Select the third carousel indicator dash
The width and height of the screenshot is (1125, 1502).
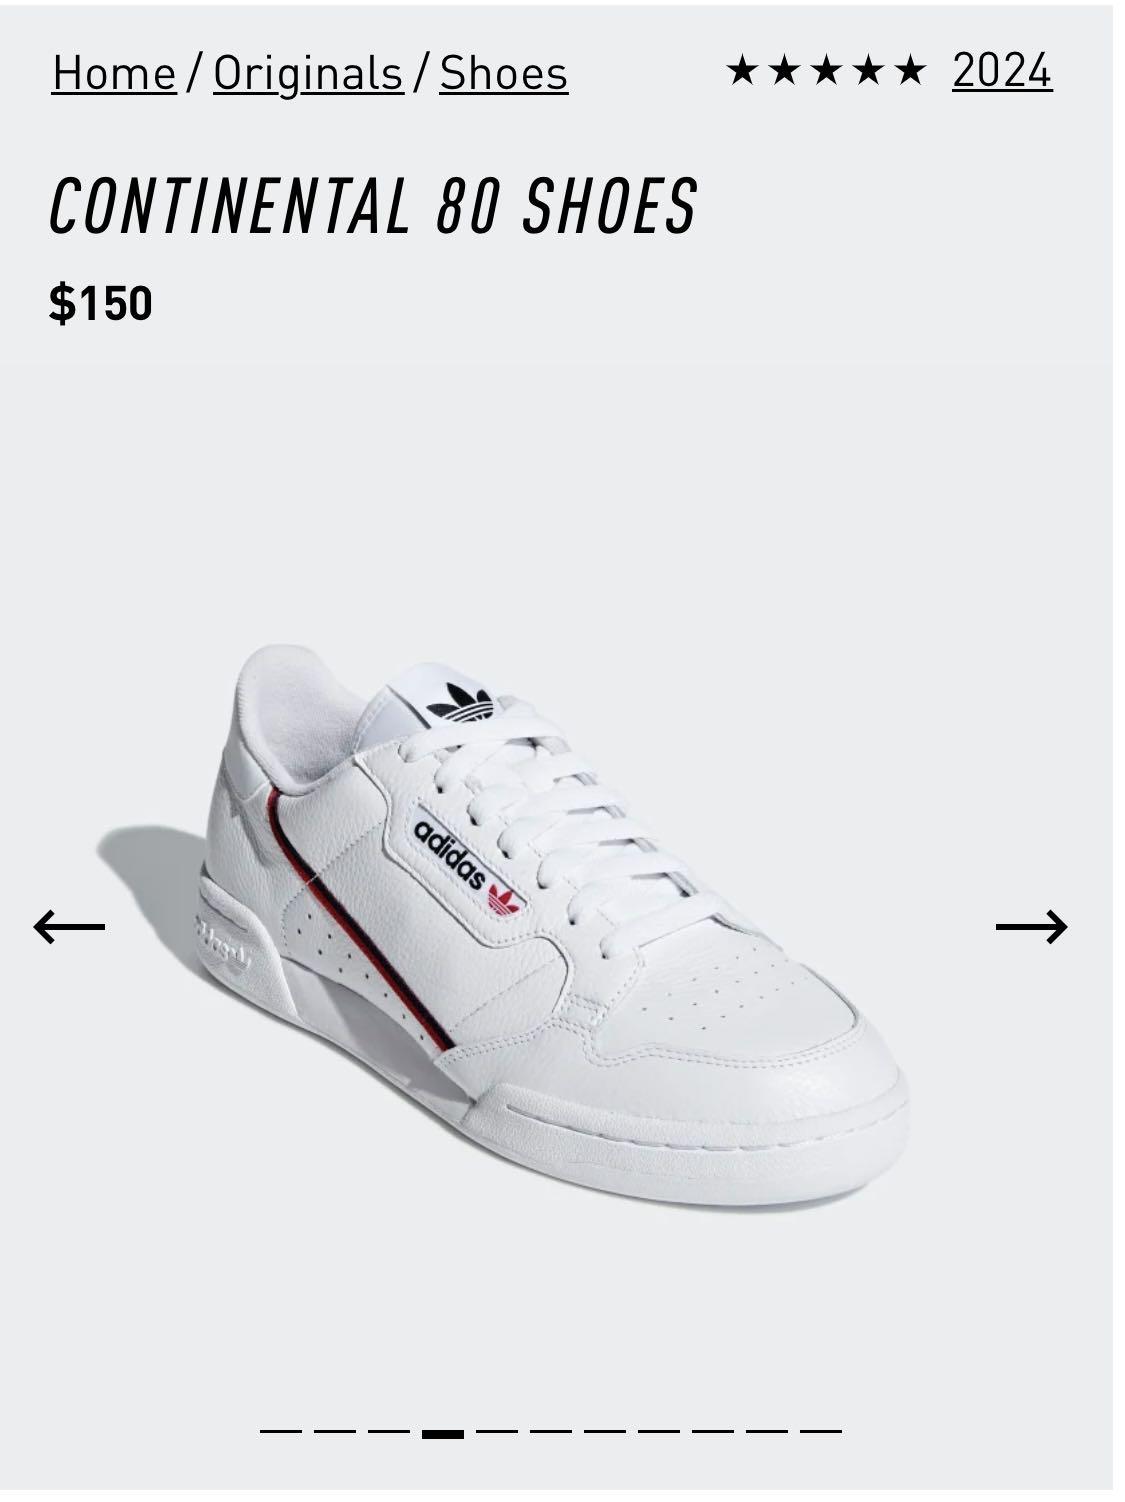point(389,1432)
